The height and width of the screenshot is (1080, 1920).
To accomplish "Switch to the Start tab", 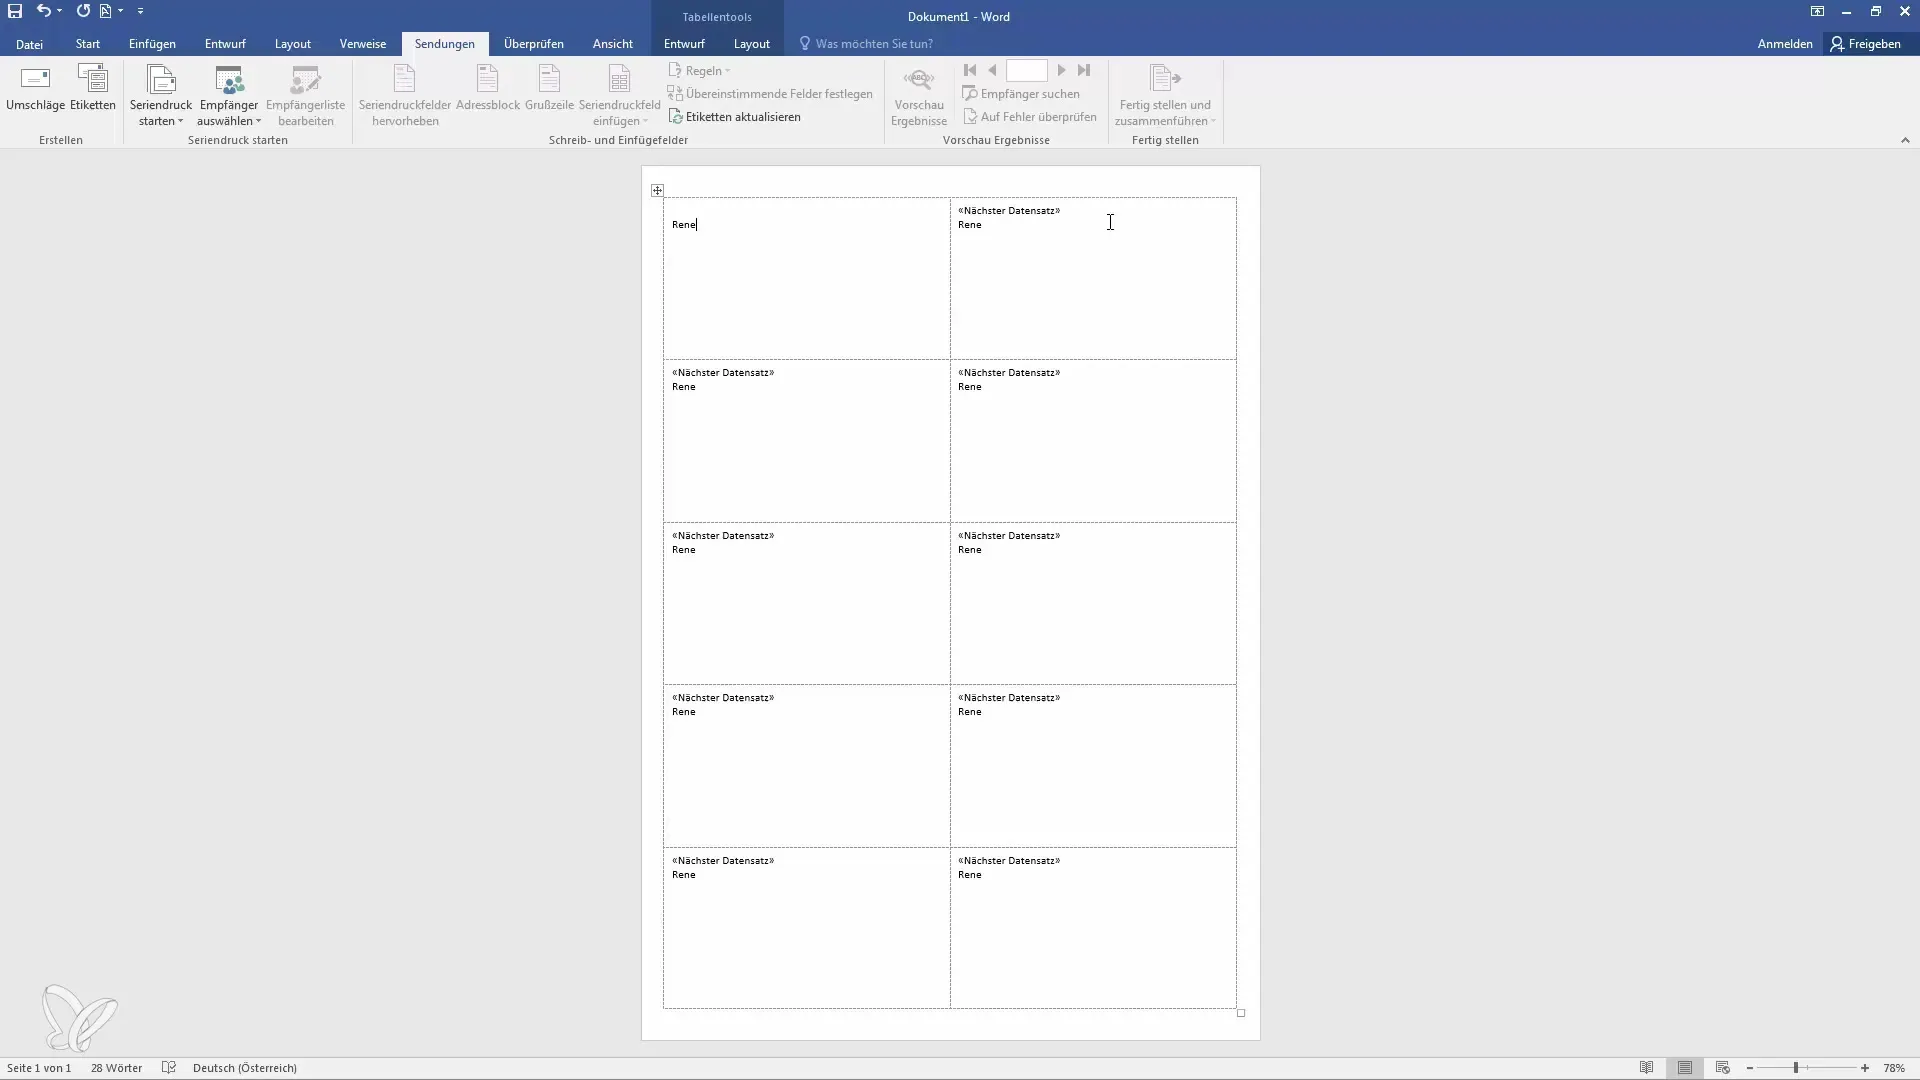I will (x=88, y=44).
